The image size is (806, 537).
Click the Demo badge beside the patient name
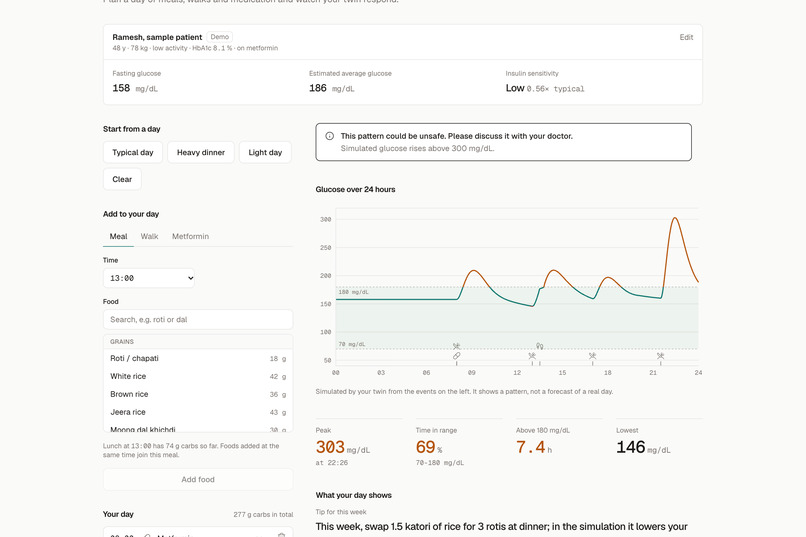click(x=219, y=37)
